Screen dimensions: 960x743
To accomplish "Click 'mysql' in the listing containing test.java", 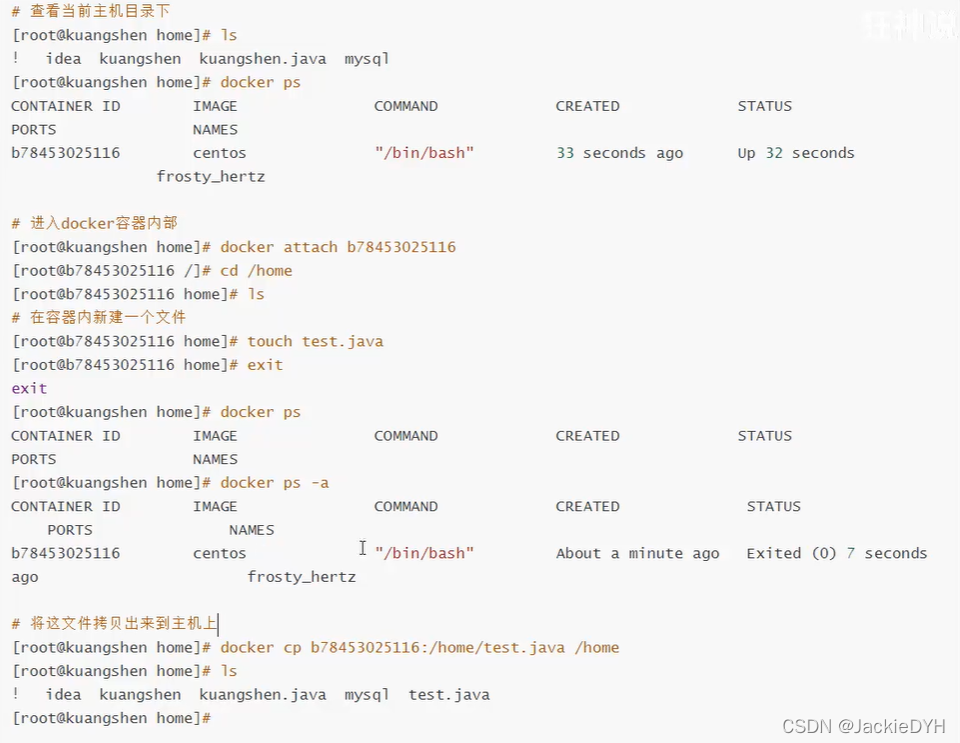I will 366,695.
